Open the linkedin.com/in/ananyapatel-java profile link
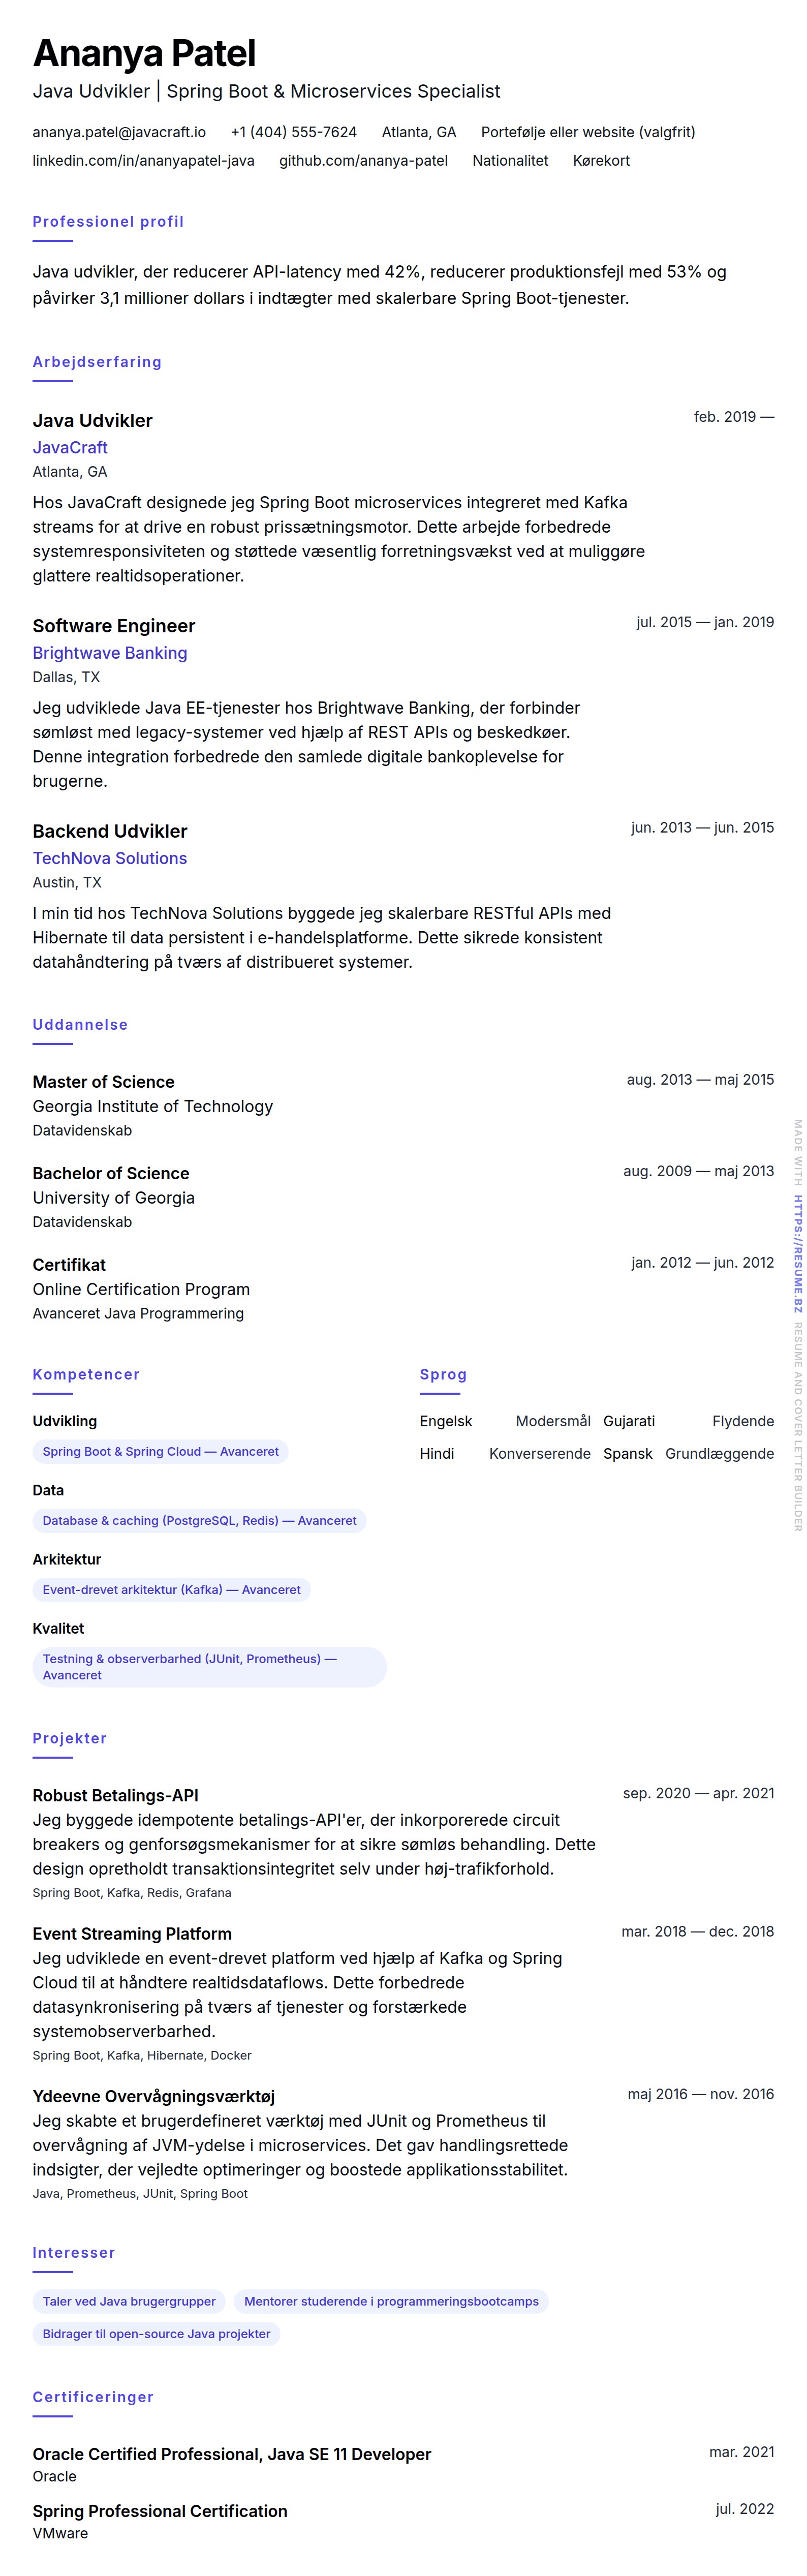Screen dimensions: 807x2576 click(143, 160)
